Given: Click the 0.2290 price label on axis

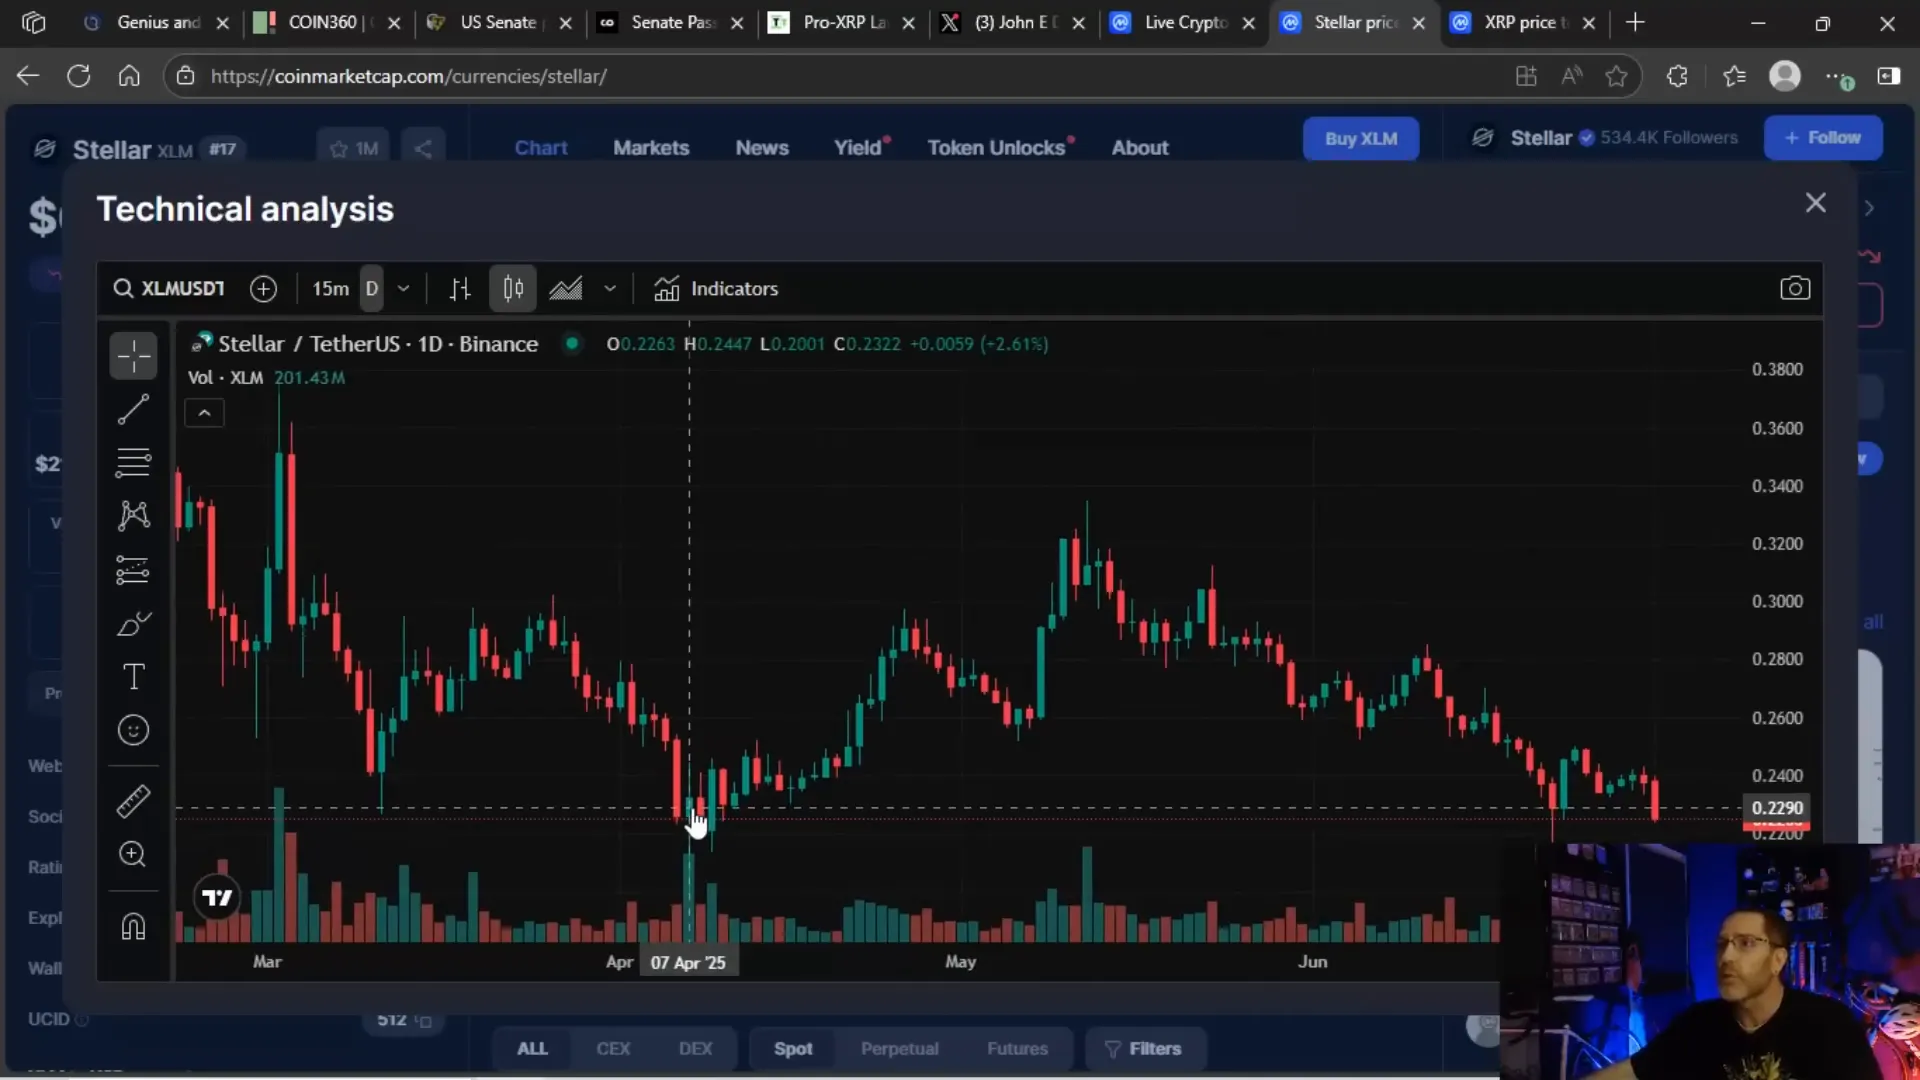Looking at the screenshot, I should pyautogui.click(x=1777, y=808).
